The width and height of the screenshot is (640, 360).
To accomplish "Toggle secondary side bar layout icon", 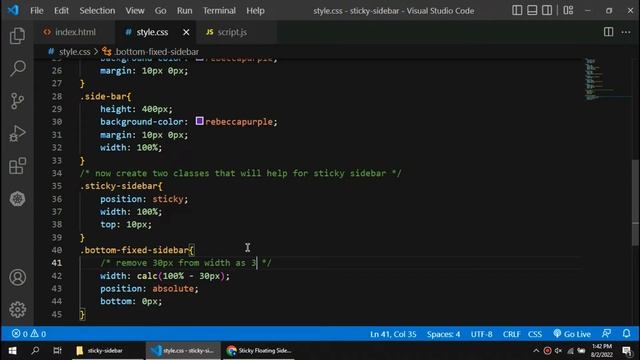I will tap(547, 10).
